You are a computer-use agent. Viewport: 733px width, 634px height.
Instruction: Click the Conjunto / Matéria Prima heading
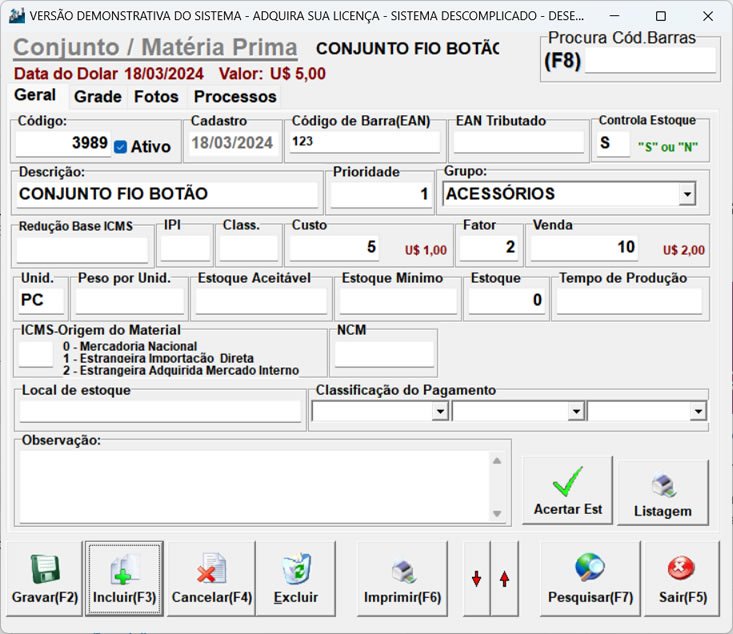coord(155,48)
